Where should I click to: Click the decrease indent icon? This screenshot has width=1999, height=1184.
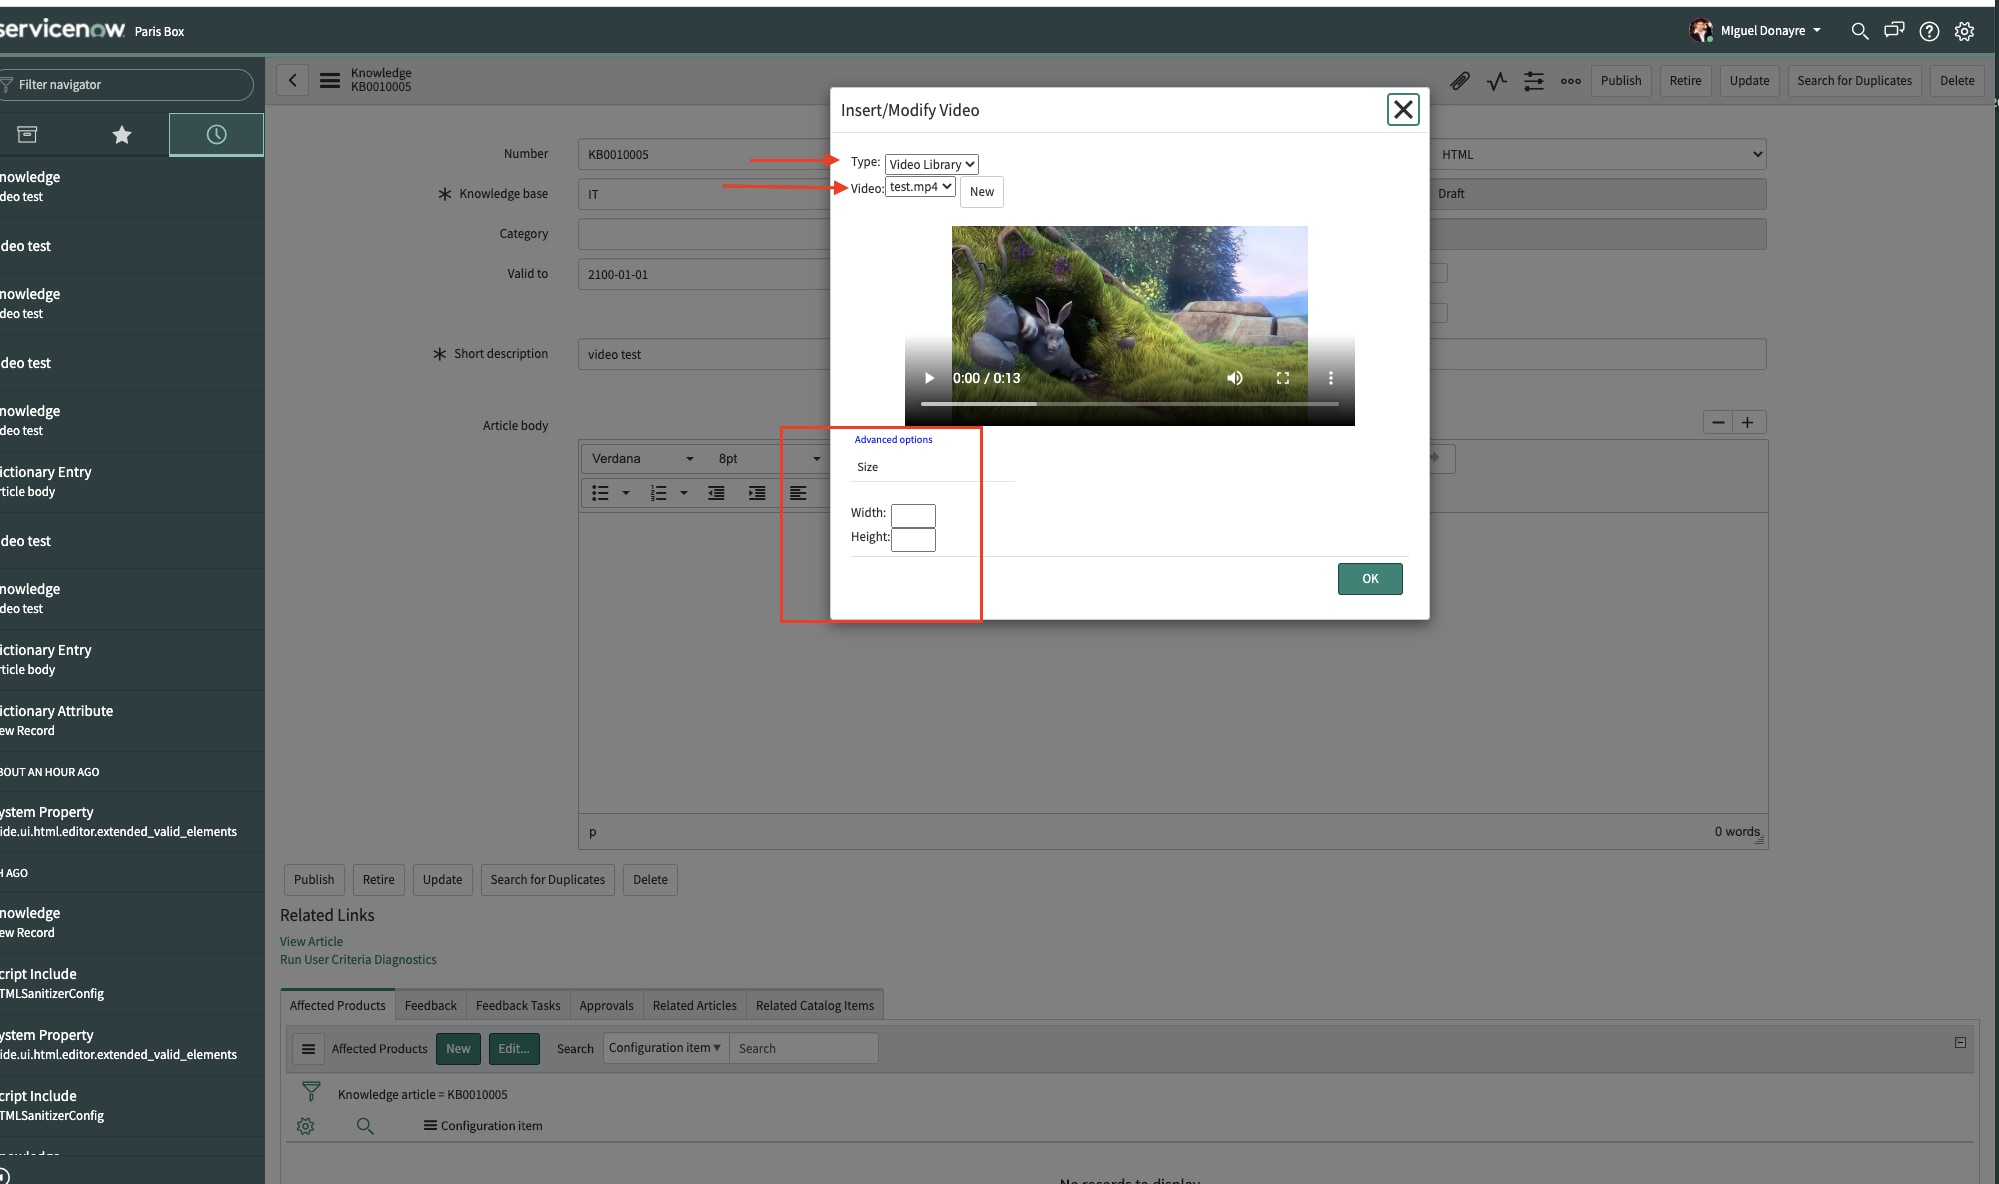pyautogui.click(x=716, y=493)
